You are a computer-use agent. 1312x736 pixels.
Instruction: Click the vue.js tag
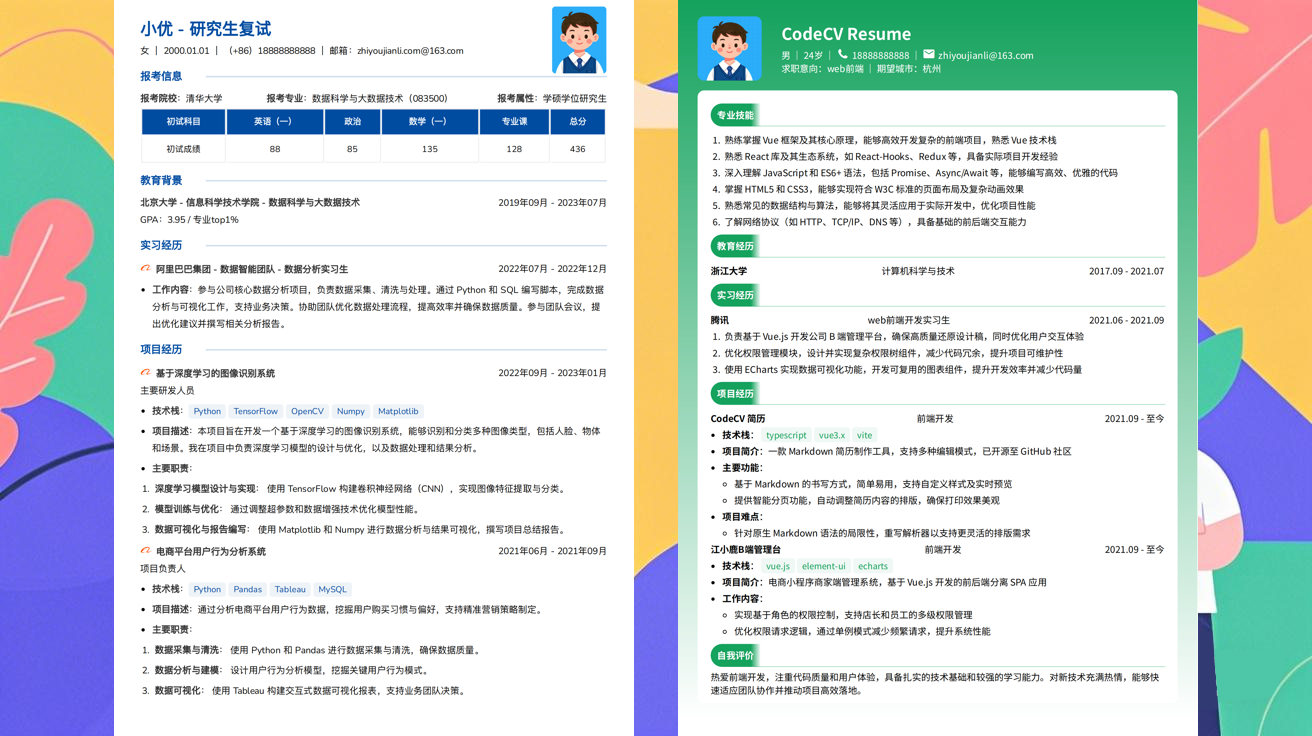[x=778, y=566]
